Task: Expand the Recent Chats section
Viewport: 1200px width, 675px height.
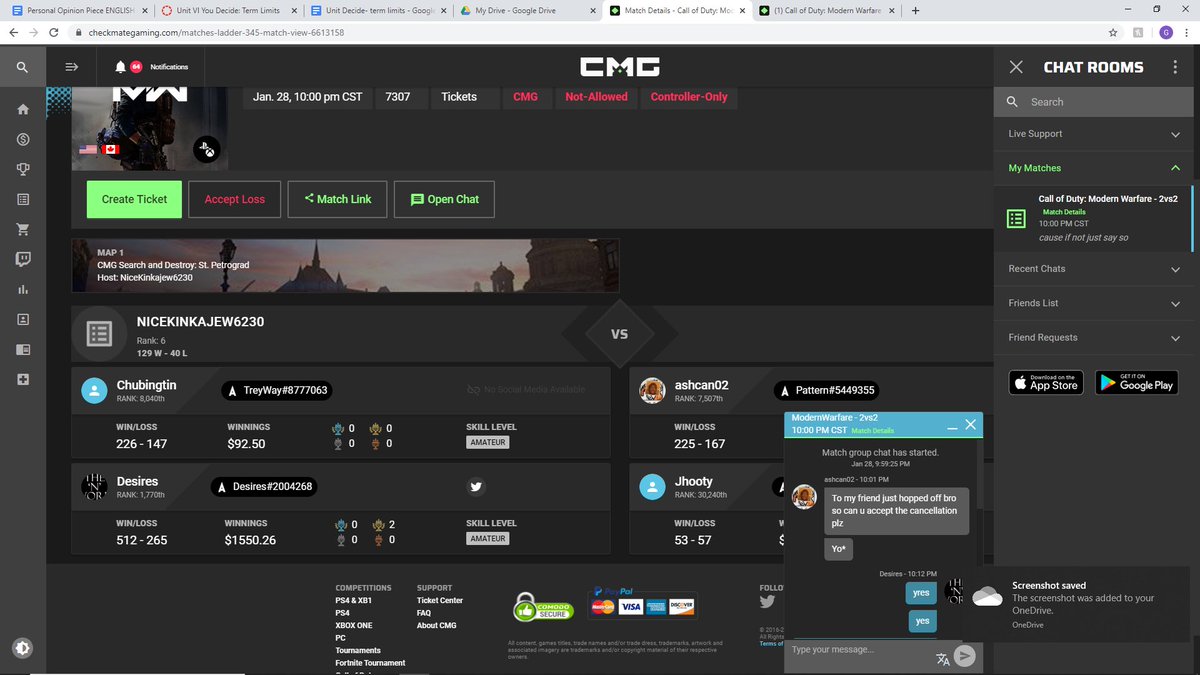Action: coord(1094,269)
